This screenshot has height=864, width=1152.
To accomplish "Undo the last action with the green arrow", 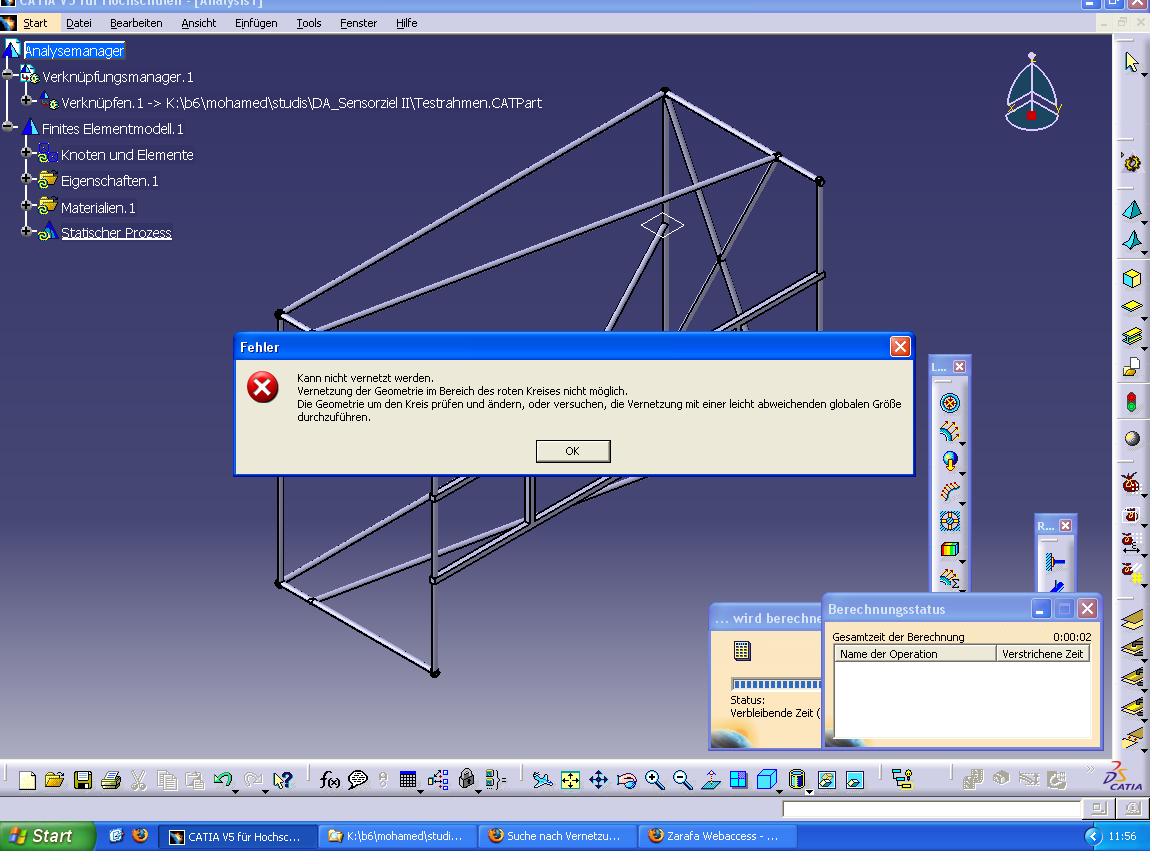I will coord(223,779).
